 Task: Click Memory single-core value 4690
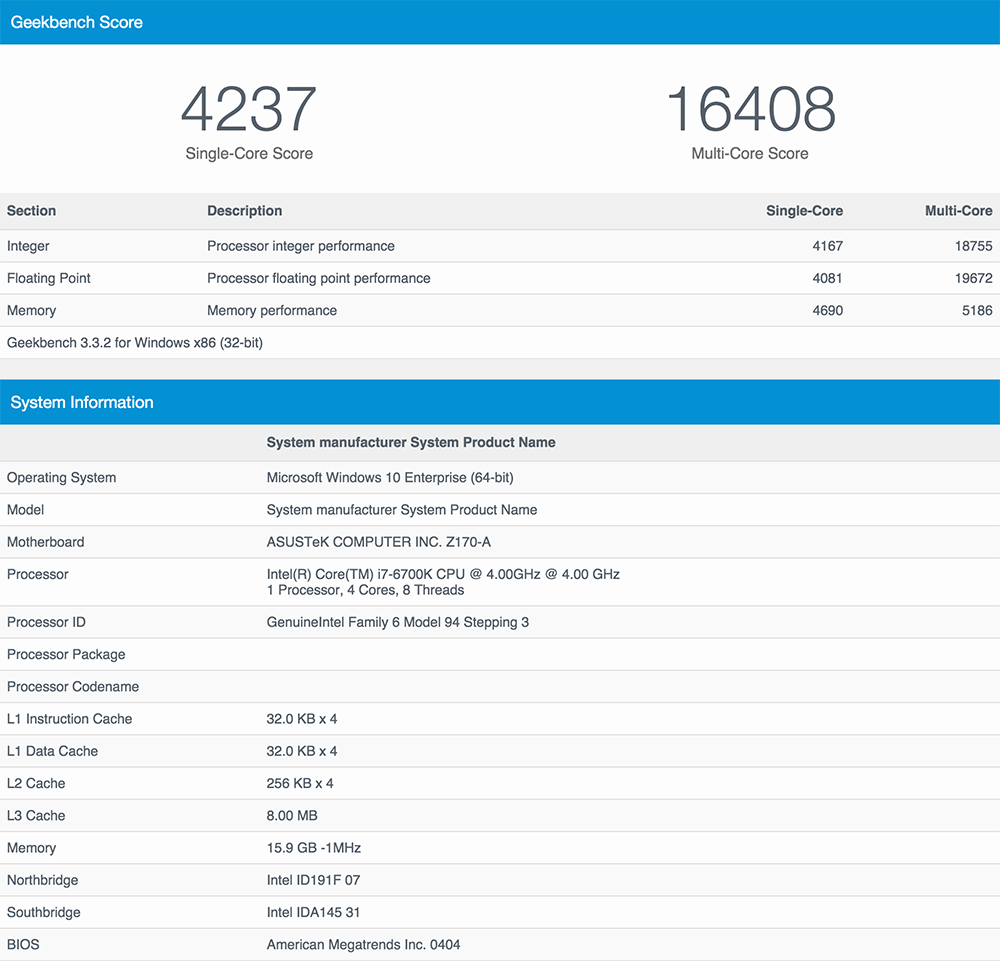tap(828, 311)
